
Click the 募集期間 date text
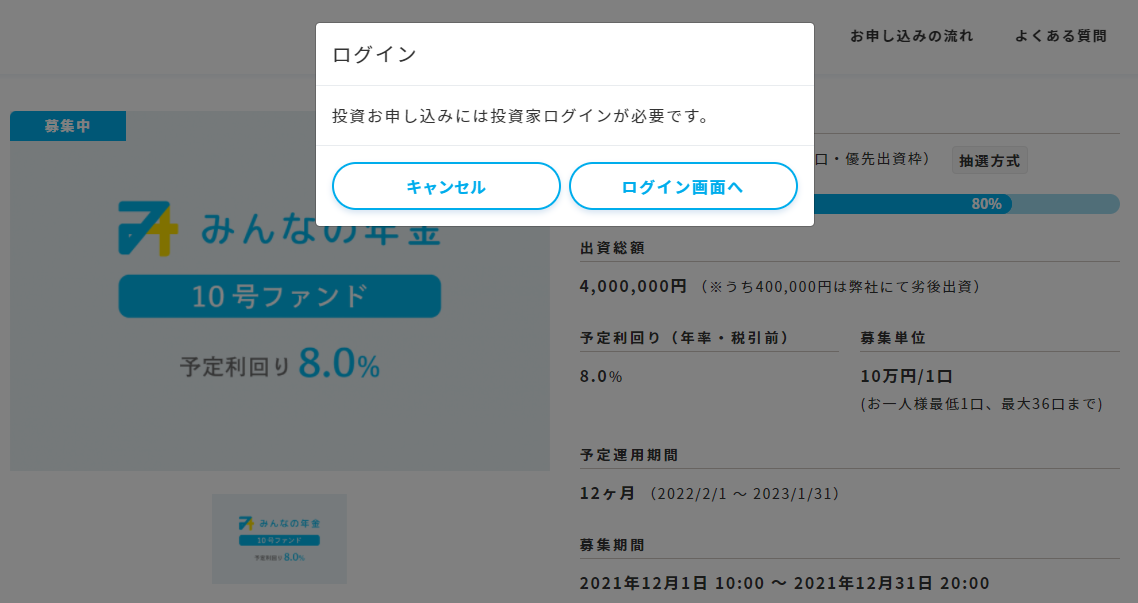click(784, 583)
